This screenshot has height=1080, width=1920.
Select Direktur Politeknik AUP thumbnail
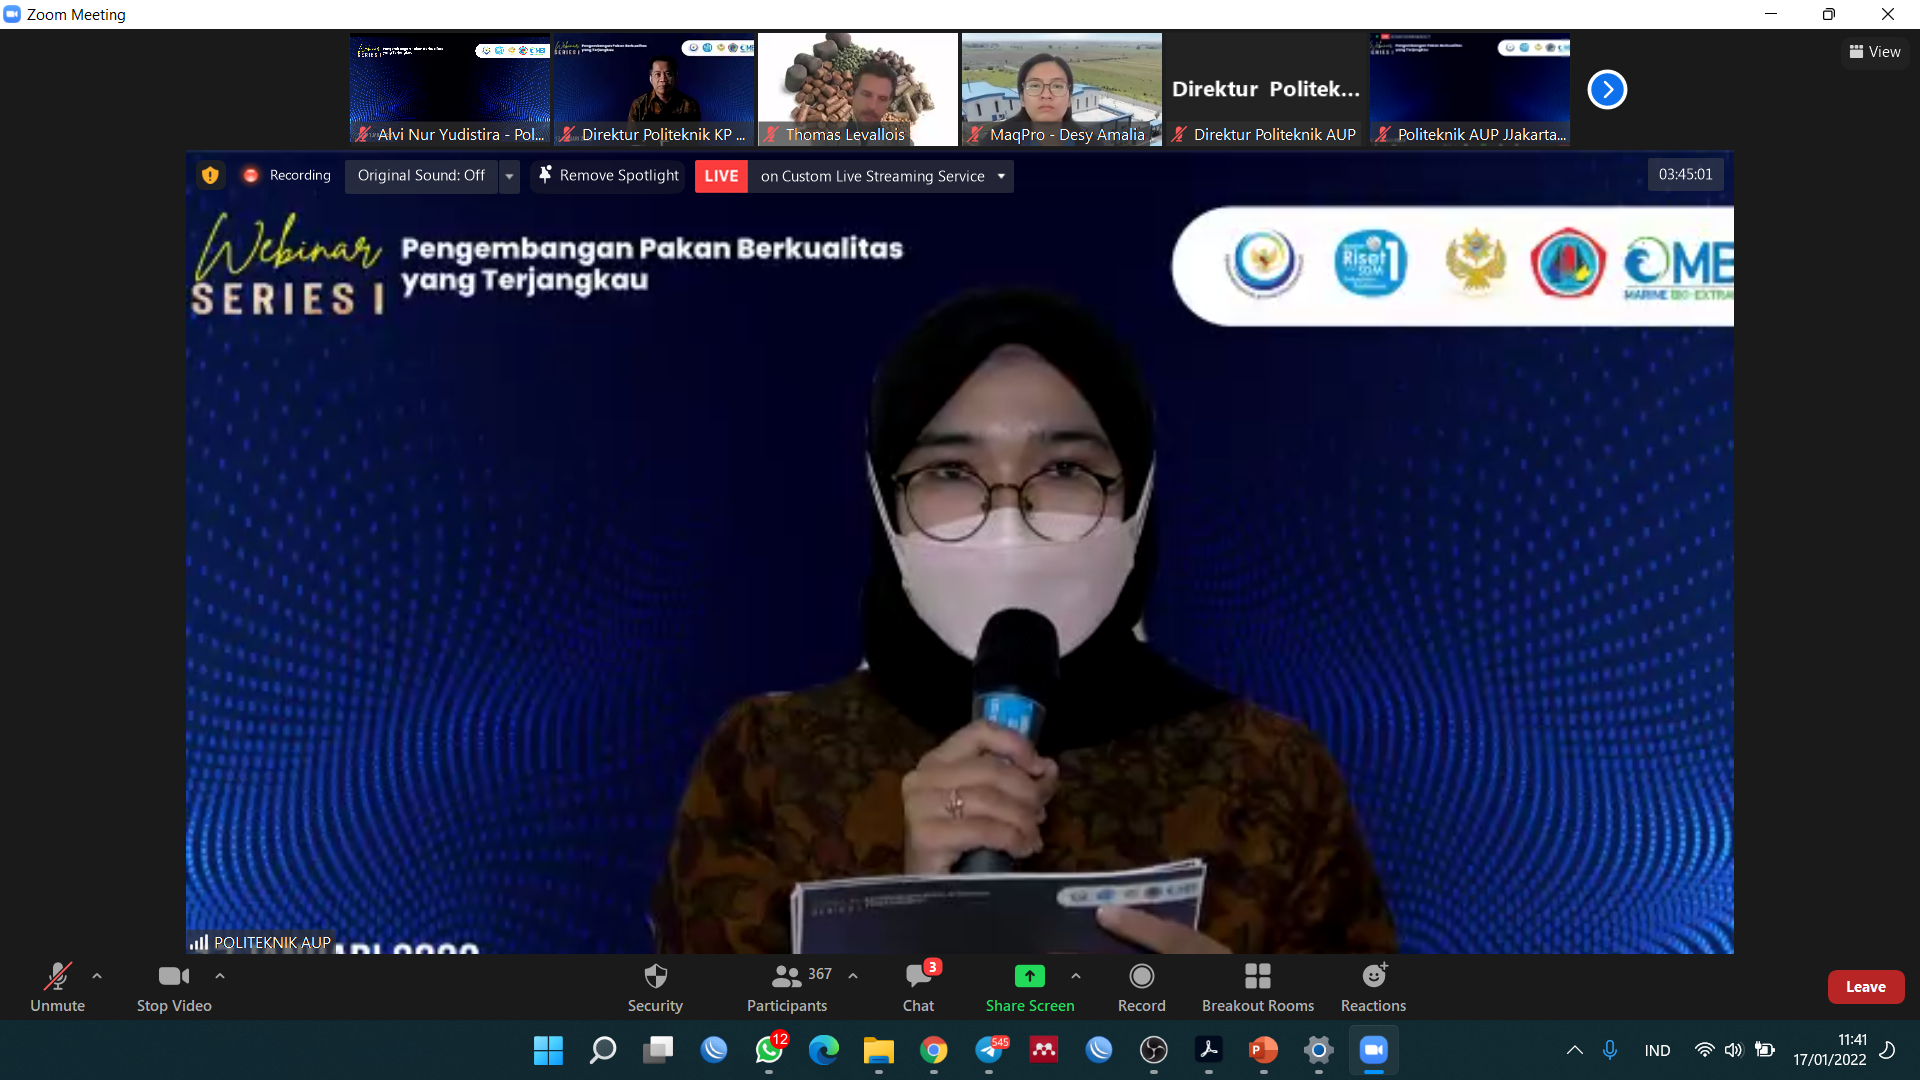pyautogui.click(x=1266, y=89)
